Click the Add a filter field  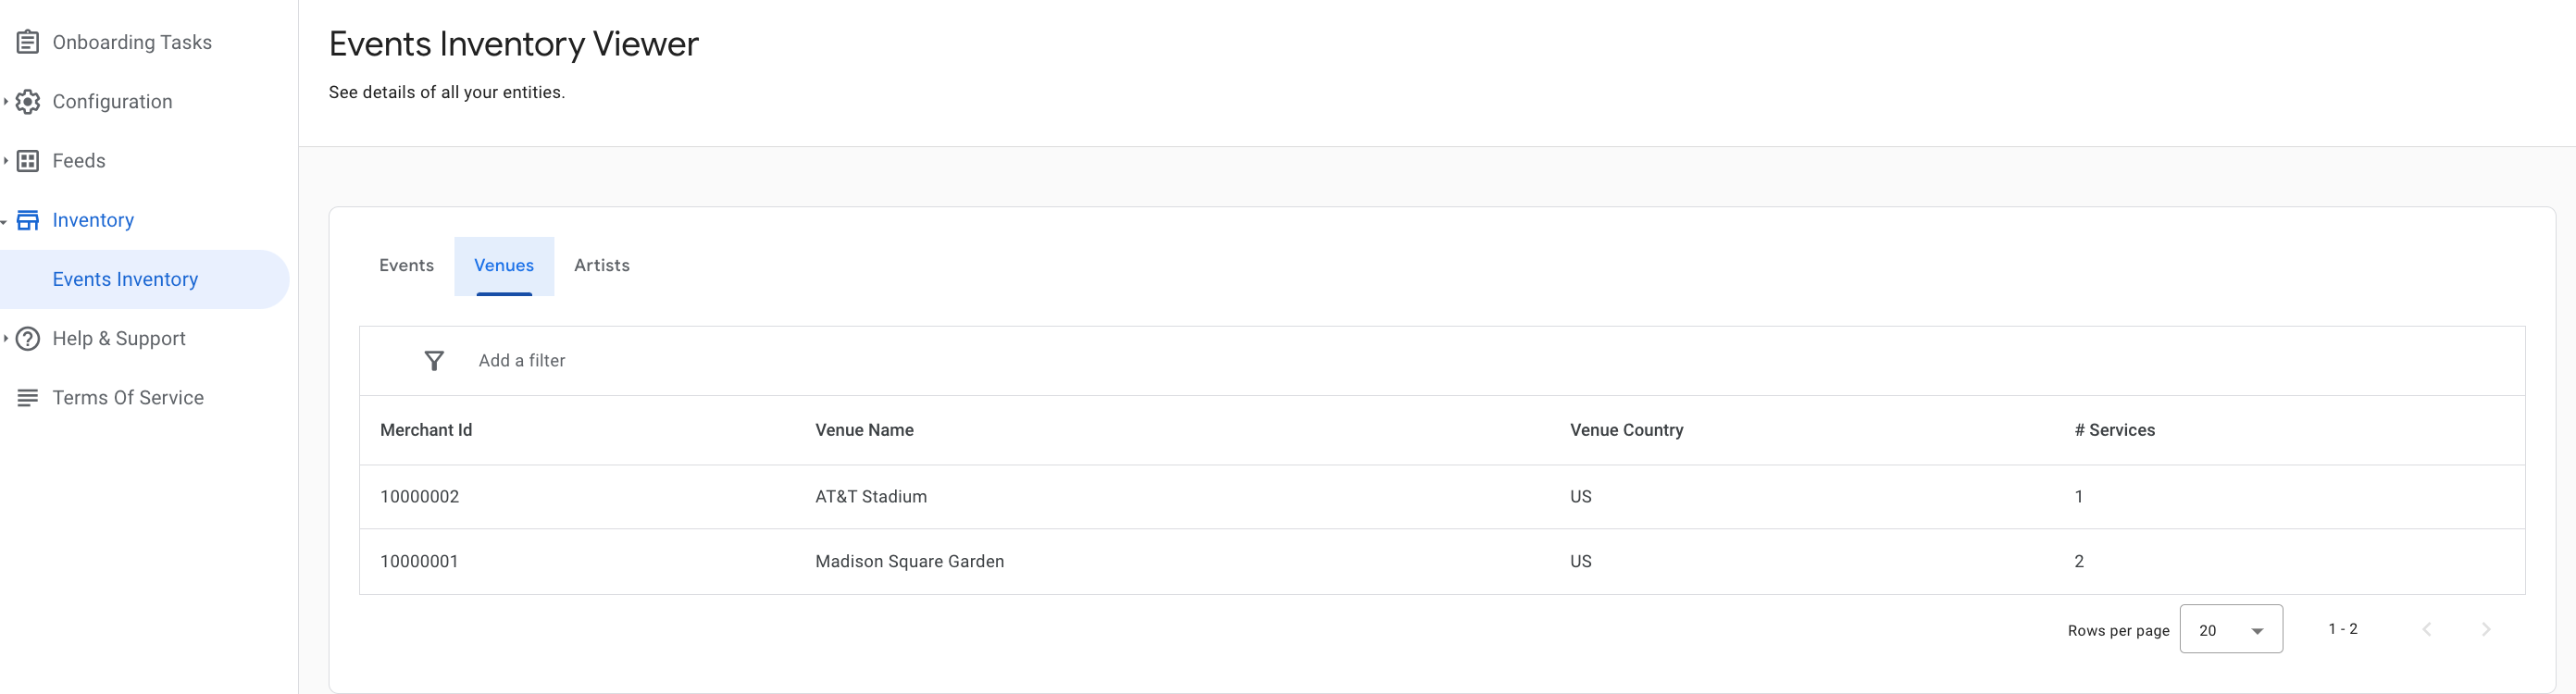point(522,360)
